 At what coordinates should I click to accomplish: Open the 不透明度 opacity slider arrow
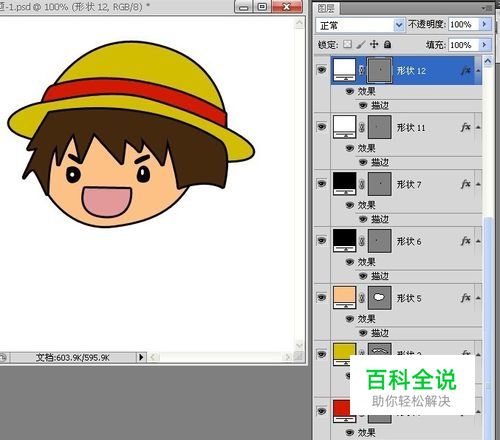click(x=485, y=24)
